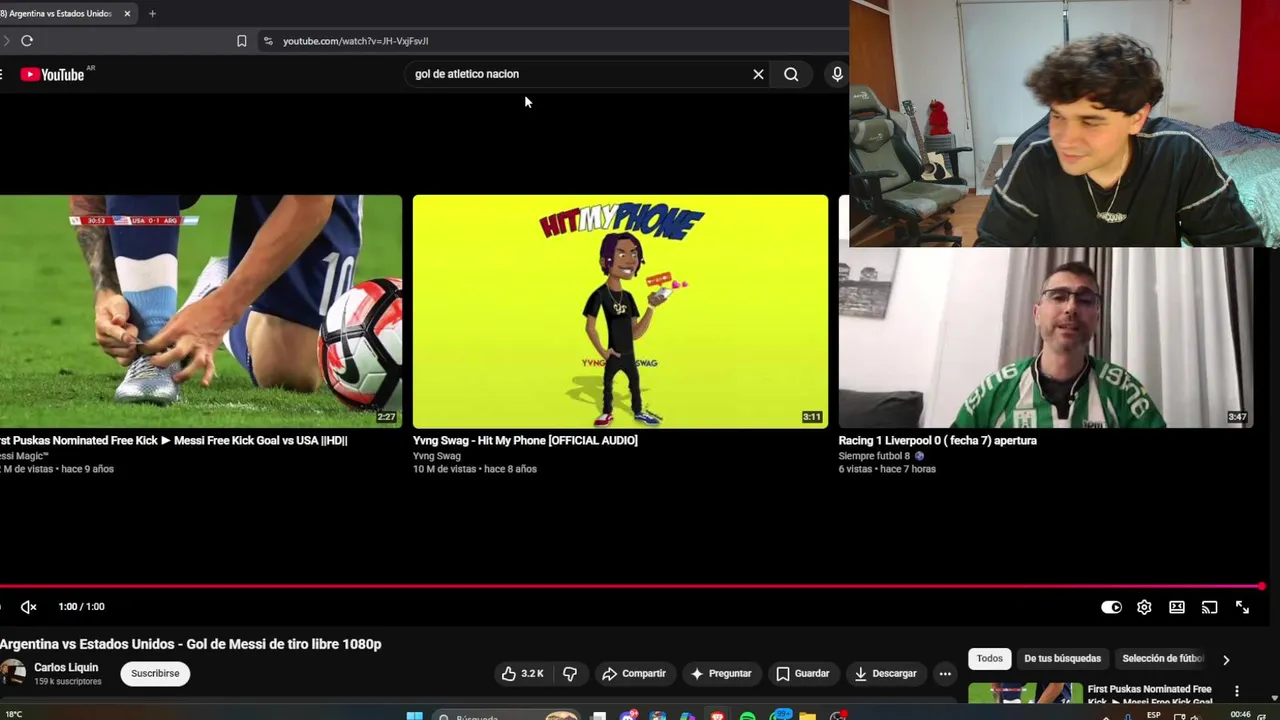Open the options menu for First Puskas Nominated video
This screenshot has height=720, width=1280.
point(1237,691)
